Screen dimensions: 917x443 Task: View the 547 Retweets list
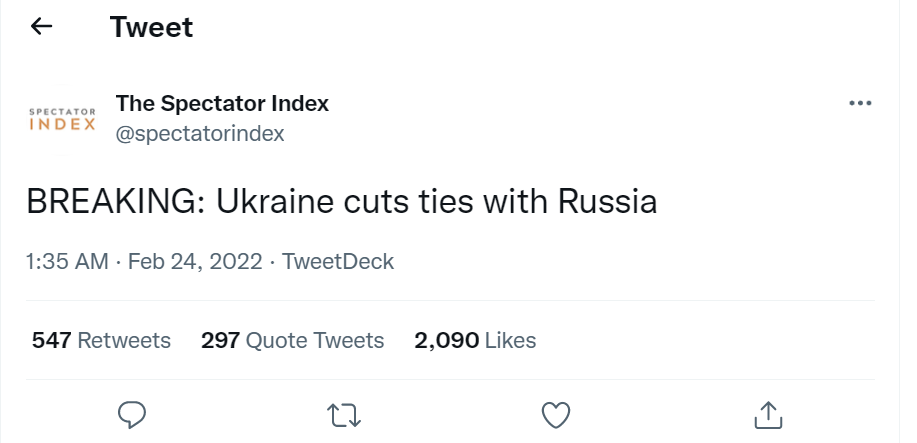(101, 340)
